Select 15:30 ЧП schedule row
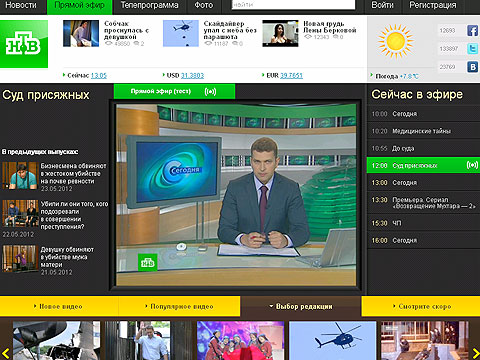 [423, 223]
